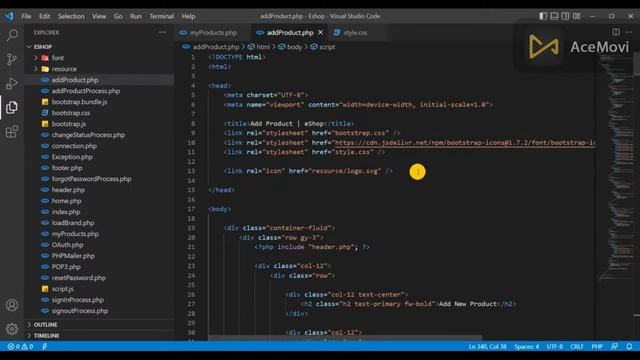This screenshot has width=640, height=360.
Task: Open the Run menu
Action: point(136,16)
